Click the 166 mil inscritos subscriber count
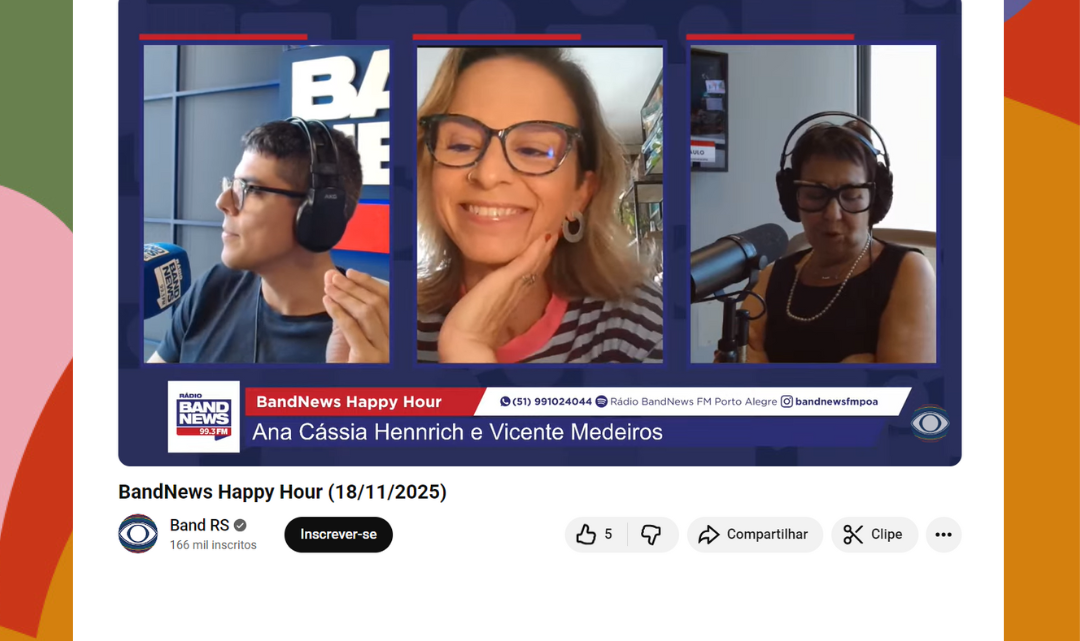Screen dimensions: 1080x641 [212, 544]
